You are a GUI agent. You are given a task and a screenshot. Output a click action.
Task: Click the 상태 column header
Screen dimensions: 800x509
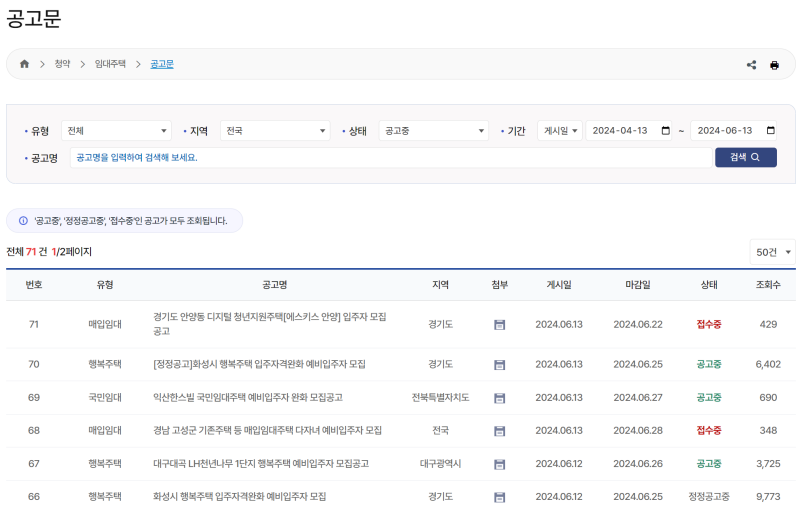709,285
